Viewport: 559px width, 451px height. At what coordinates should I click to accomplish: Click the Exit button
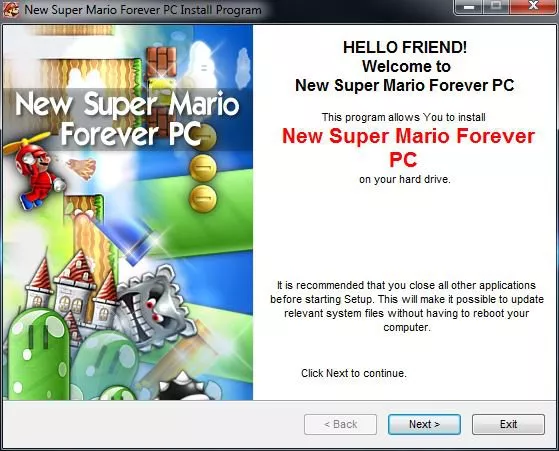tap(508, 424)
